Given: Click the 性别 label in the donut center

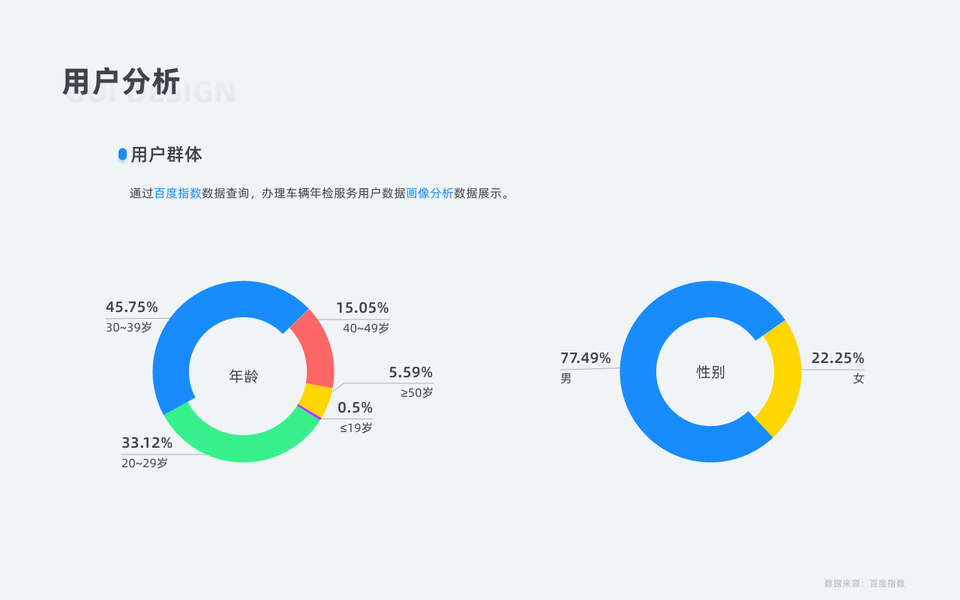Looking at the screenshot, I should click(710, 372).
